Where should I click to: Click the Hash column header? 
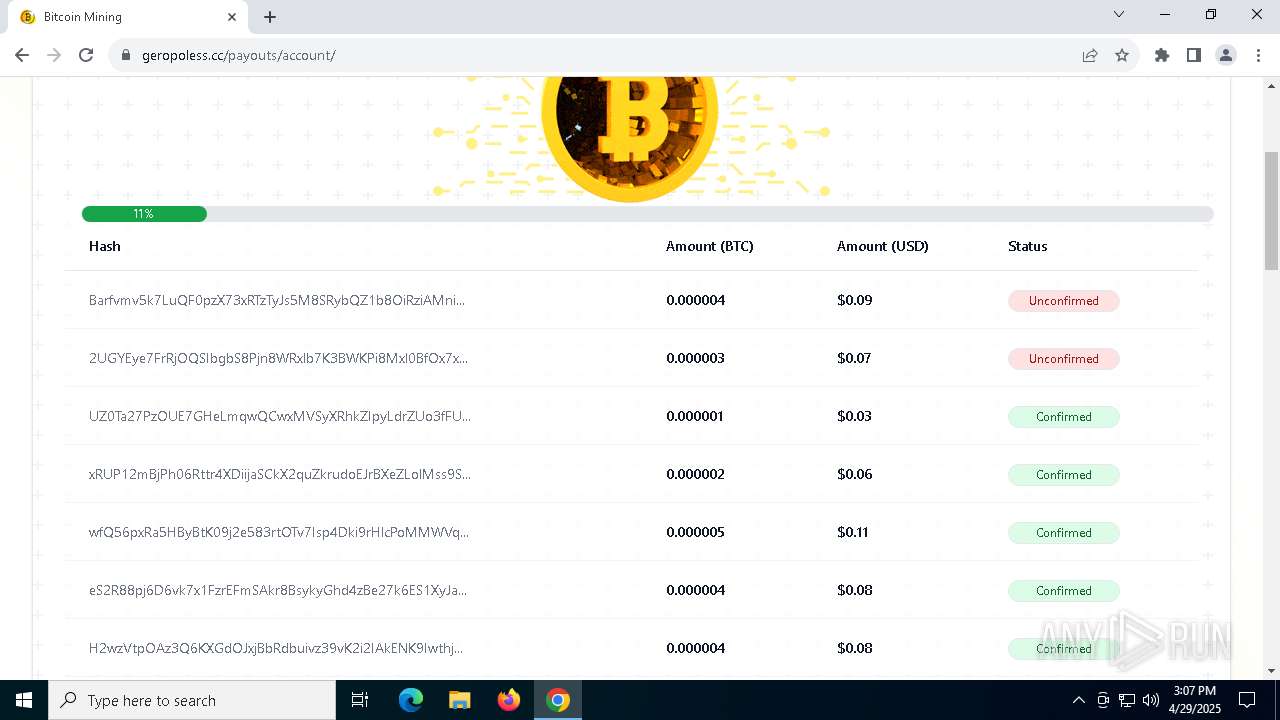pyautogui.click(x=104, y=246)
